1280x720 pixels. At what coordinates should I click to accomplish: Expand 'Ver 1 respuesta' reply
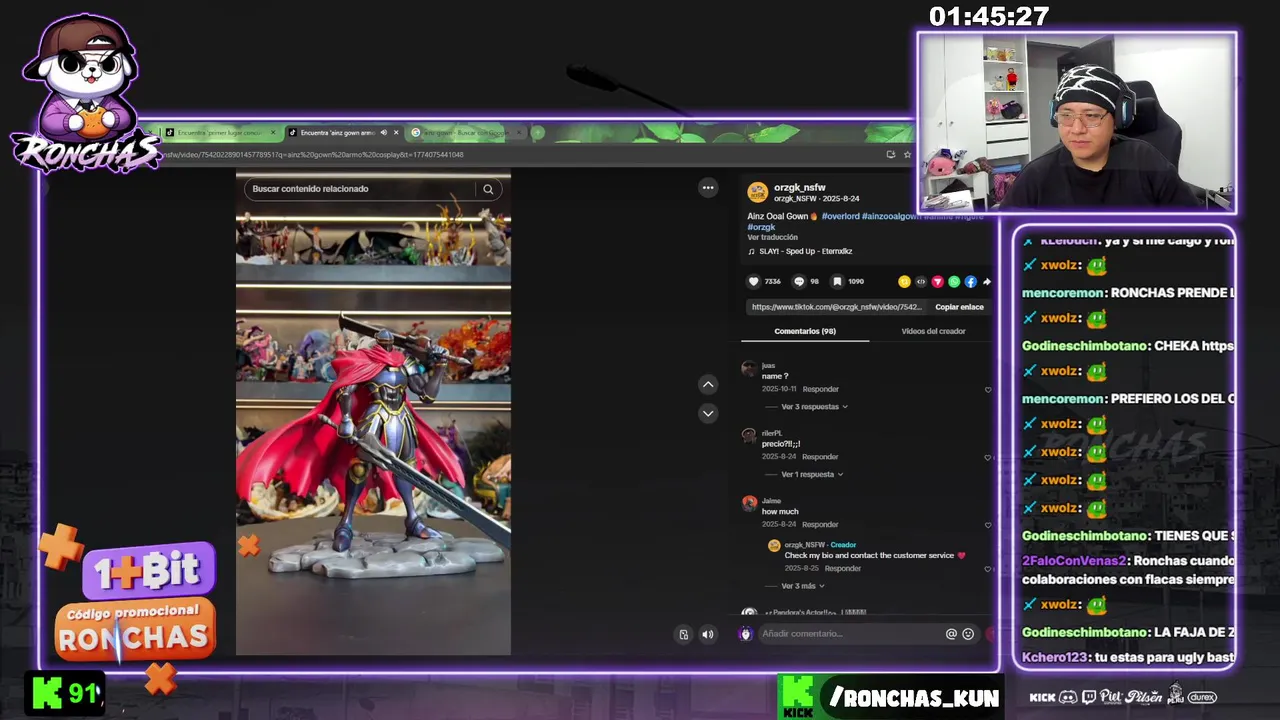pos(812,475)
